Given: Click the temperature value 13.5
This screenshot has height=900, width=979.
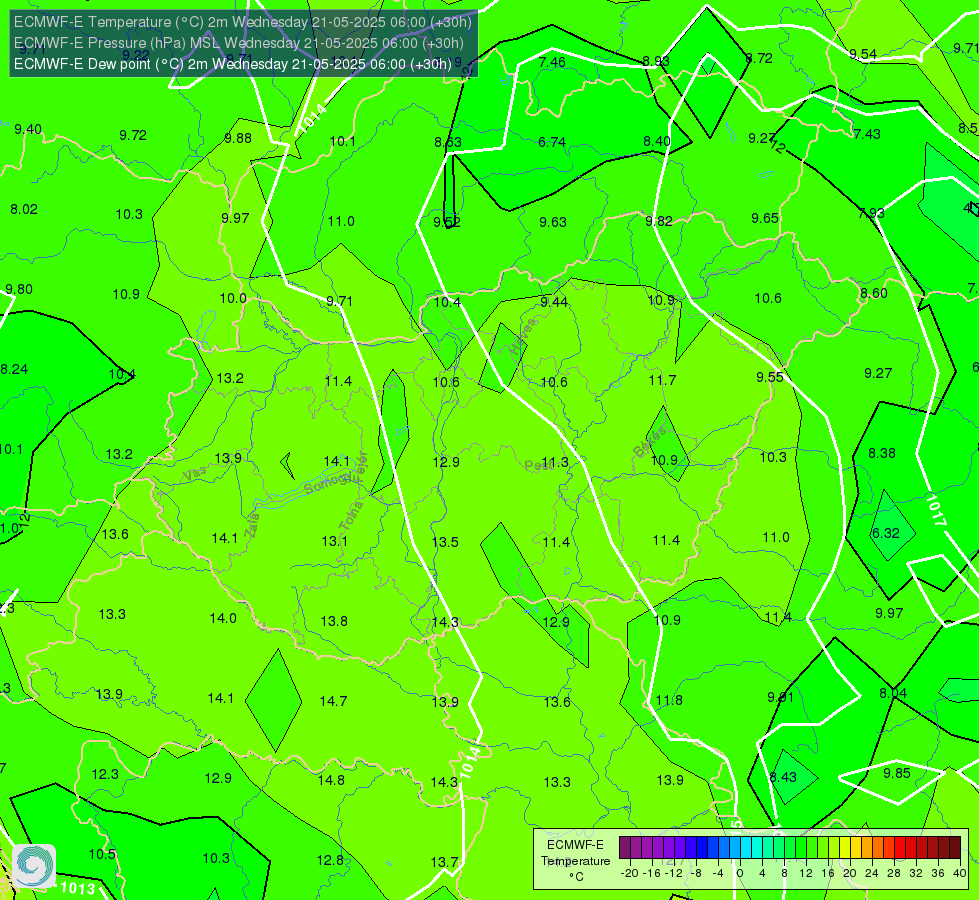Looking at the screenshot, I should (x=445, y=542).
